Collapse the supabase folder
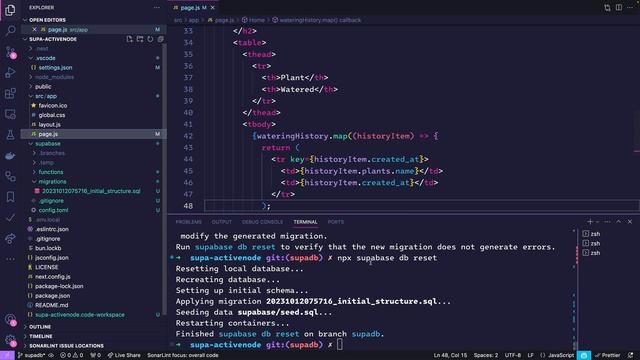Screen dimensions: 640x360 point(48,144)
